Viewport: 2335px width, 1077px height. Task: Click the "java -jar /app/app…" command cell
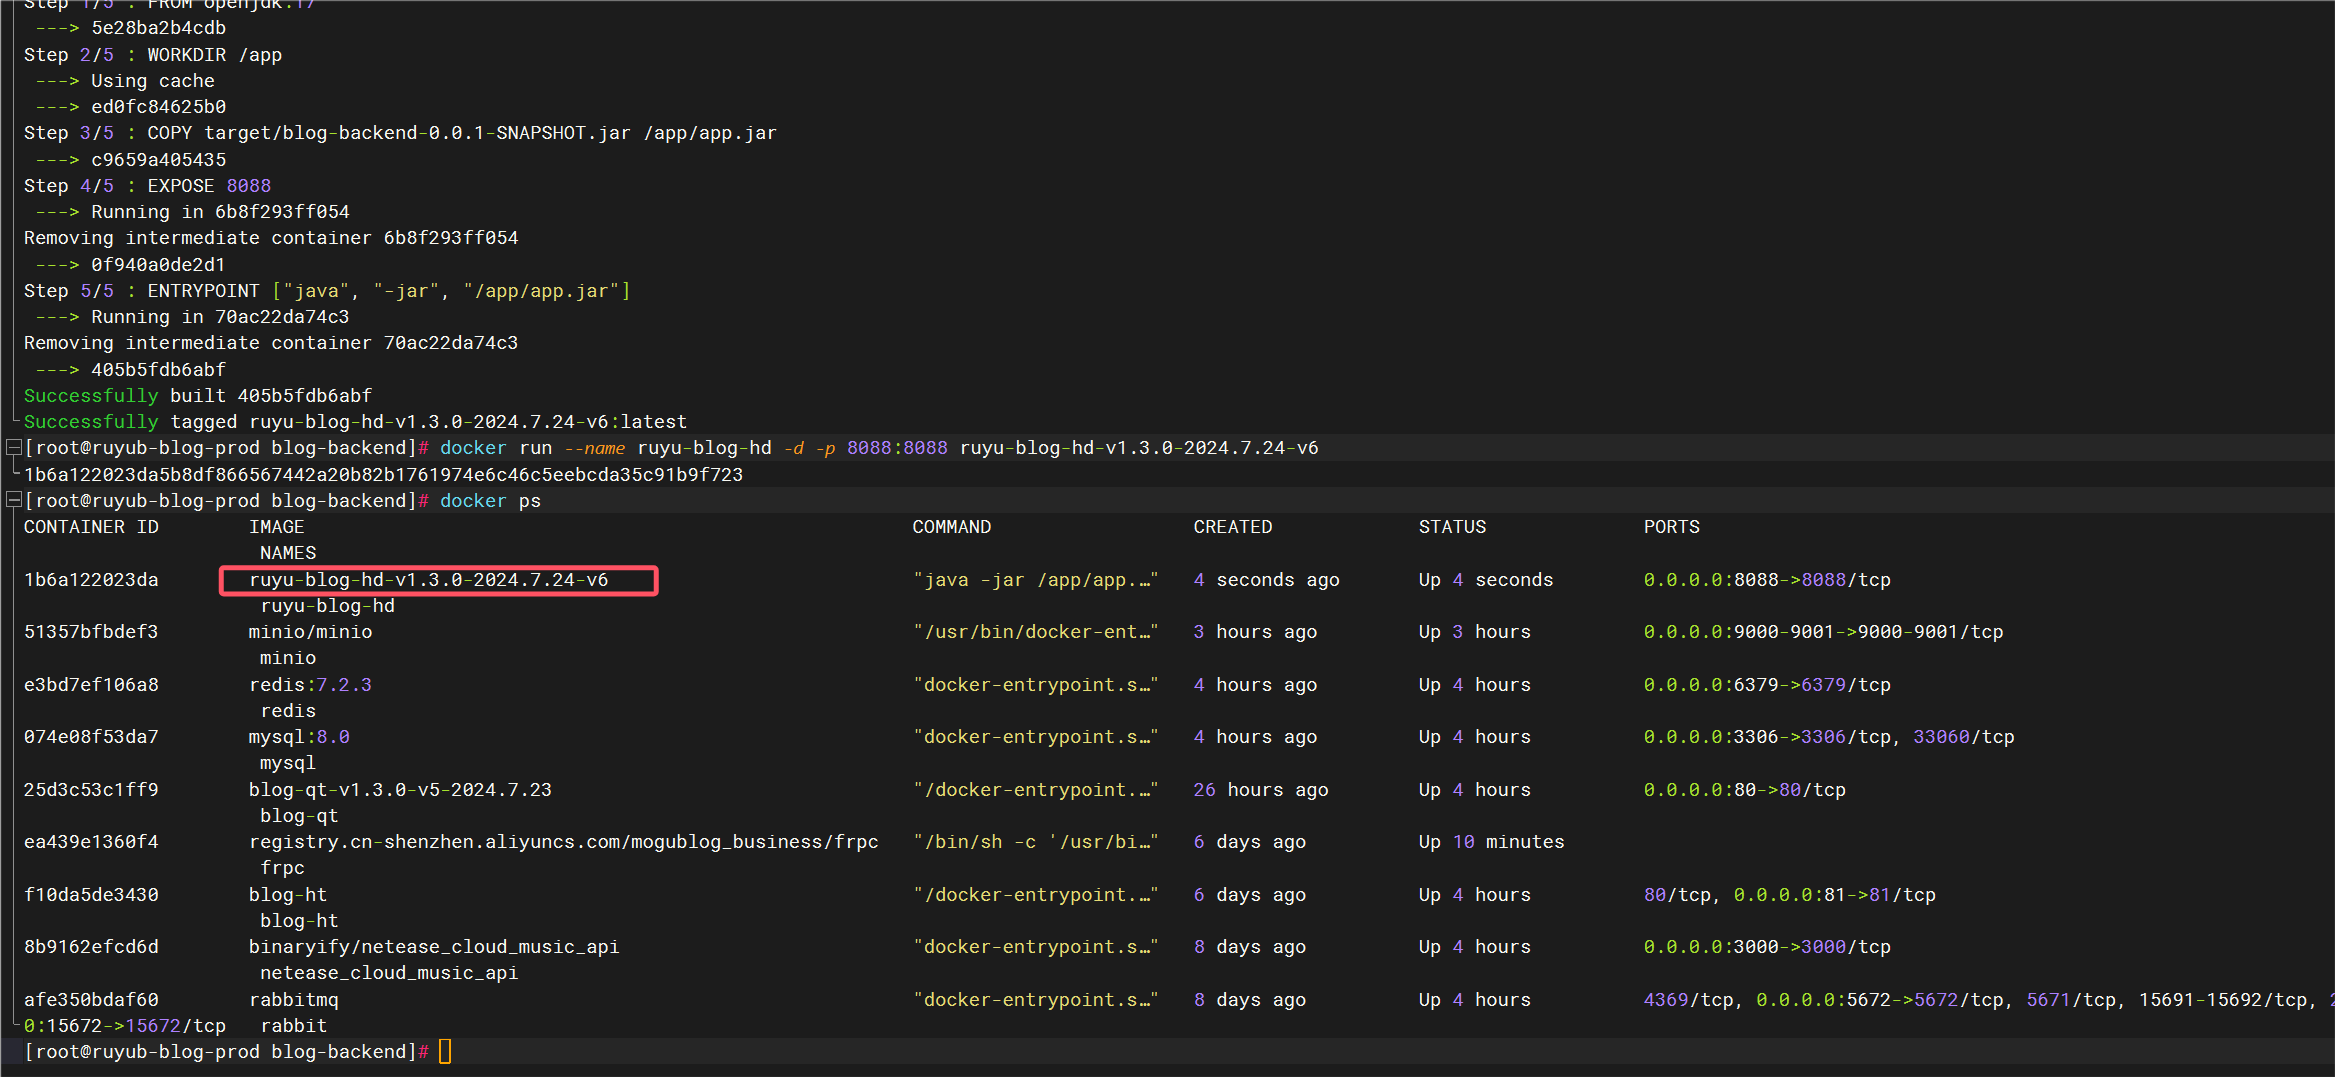pyautogui.click(x=1035, y=580)
